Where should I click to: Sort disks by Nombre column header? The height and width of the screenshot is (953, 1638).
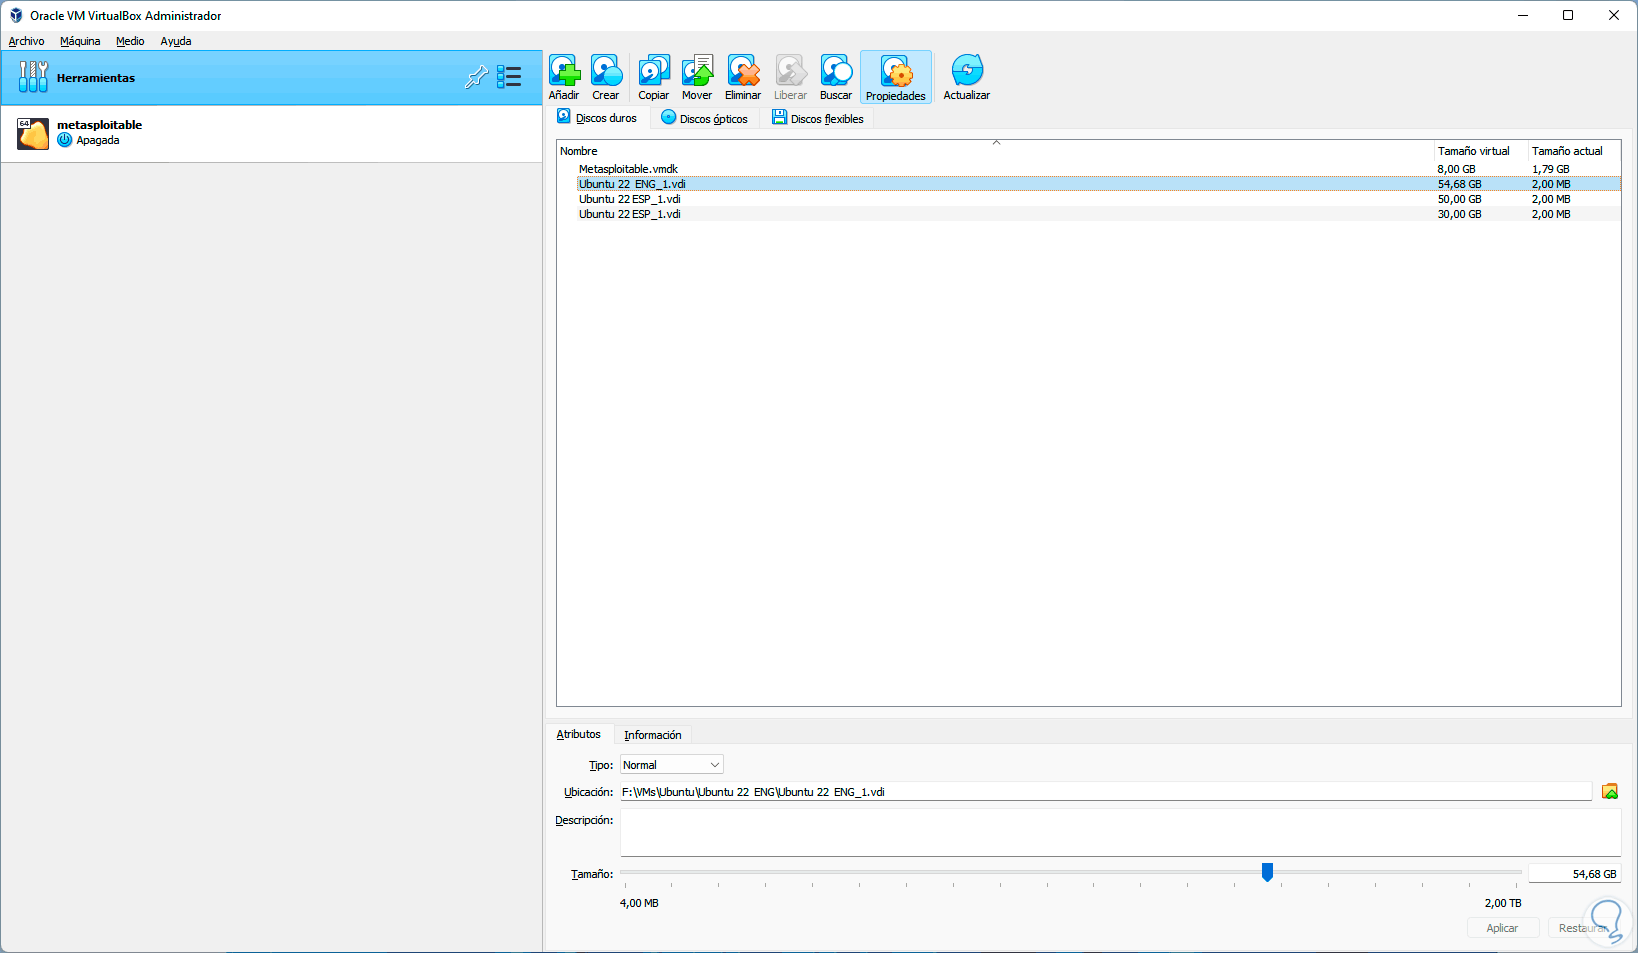pos(579,151)
